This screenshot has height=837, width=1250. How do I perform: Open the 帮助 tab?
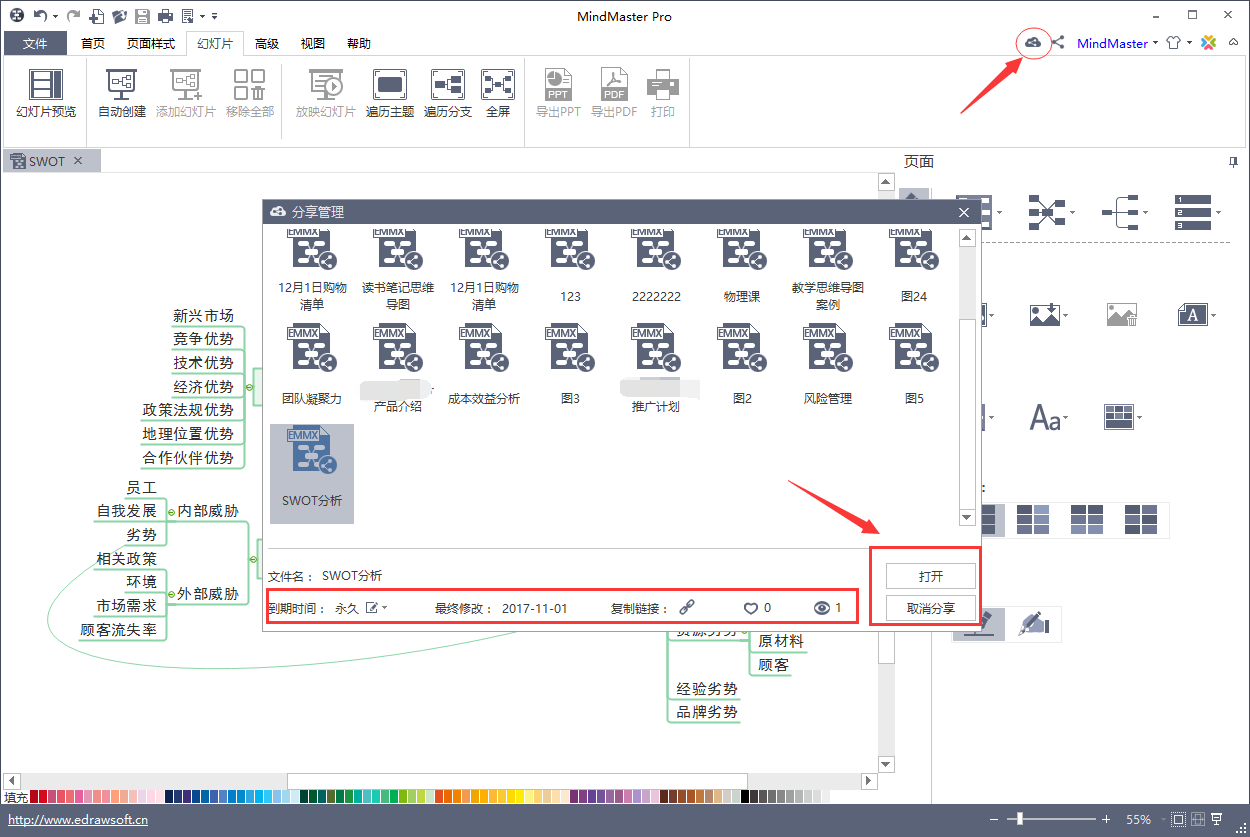pyautogui.click(x=359, y=43)
